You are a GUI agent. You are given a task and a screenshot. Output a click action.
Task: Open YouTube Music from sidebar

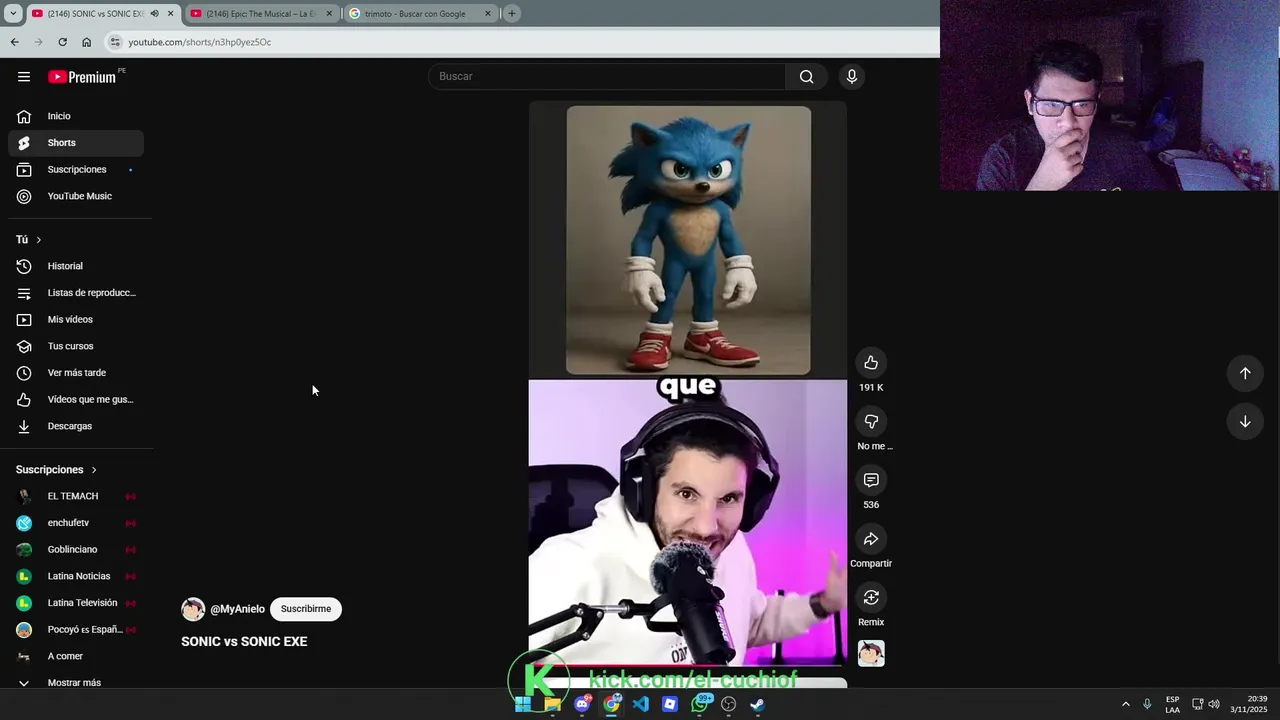pyautogui.click(x=76, y=197)
